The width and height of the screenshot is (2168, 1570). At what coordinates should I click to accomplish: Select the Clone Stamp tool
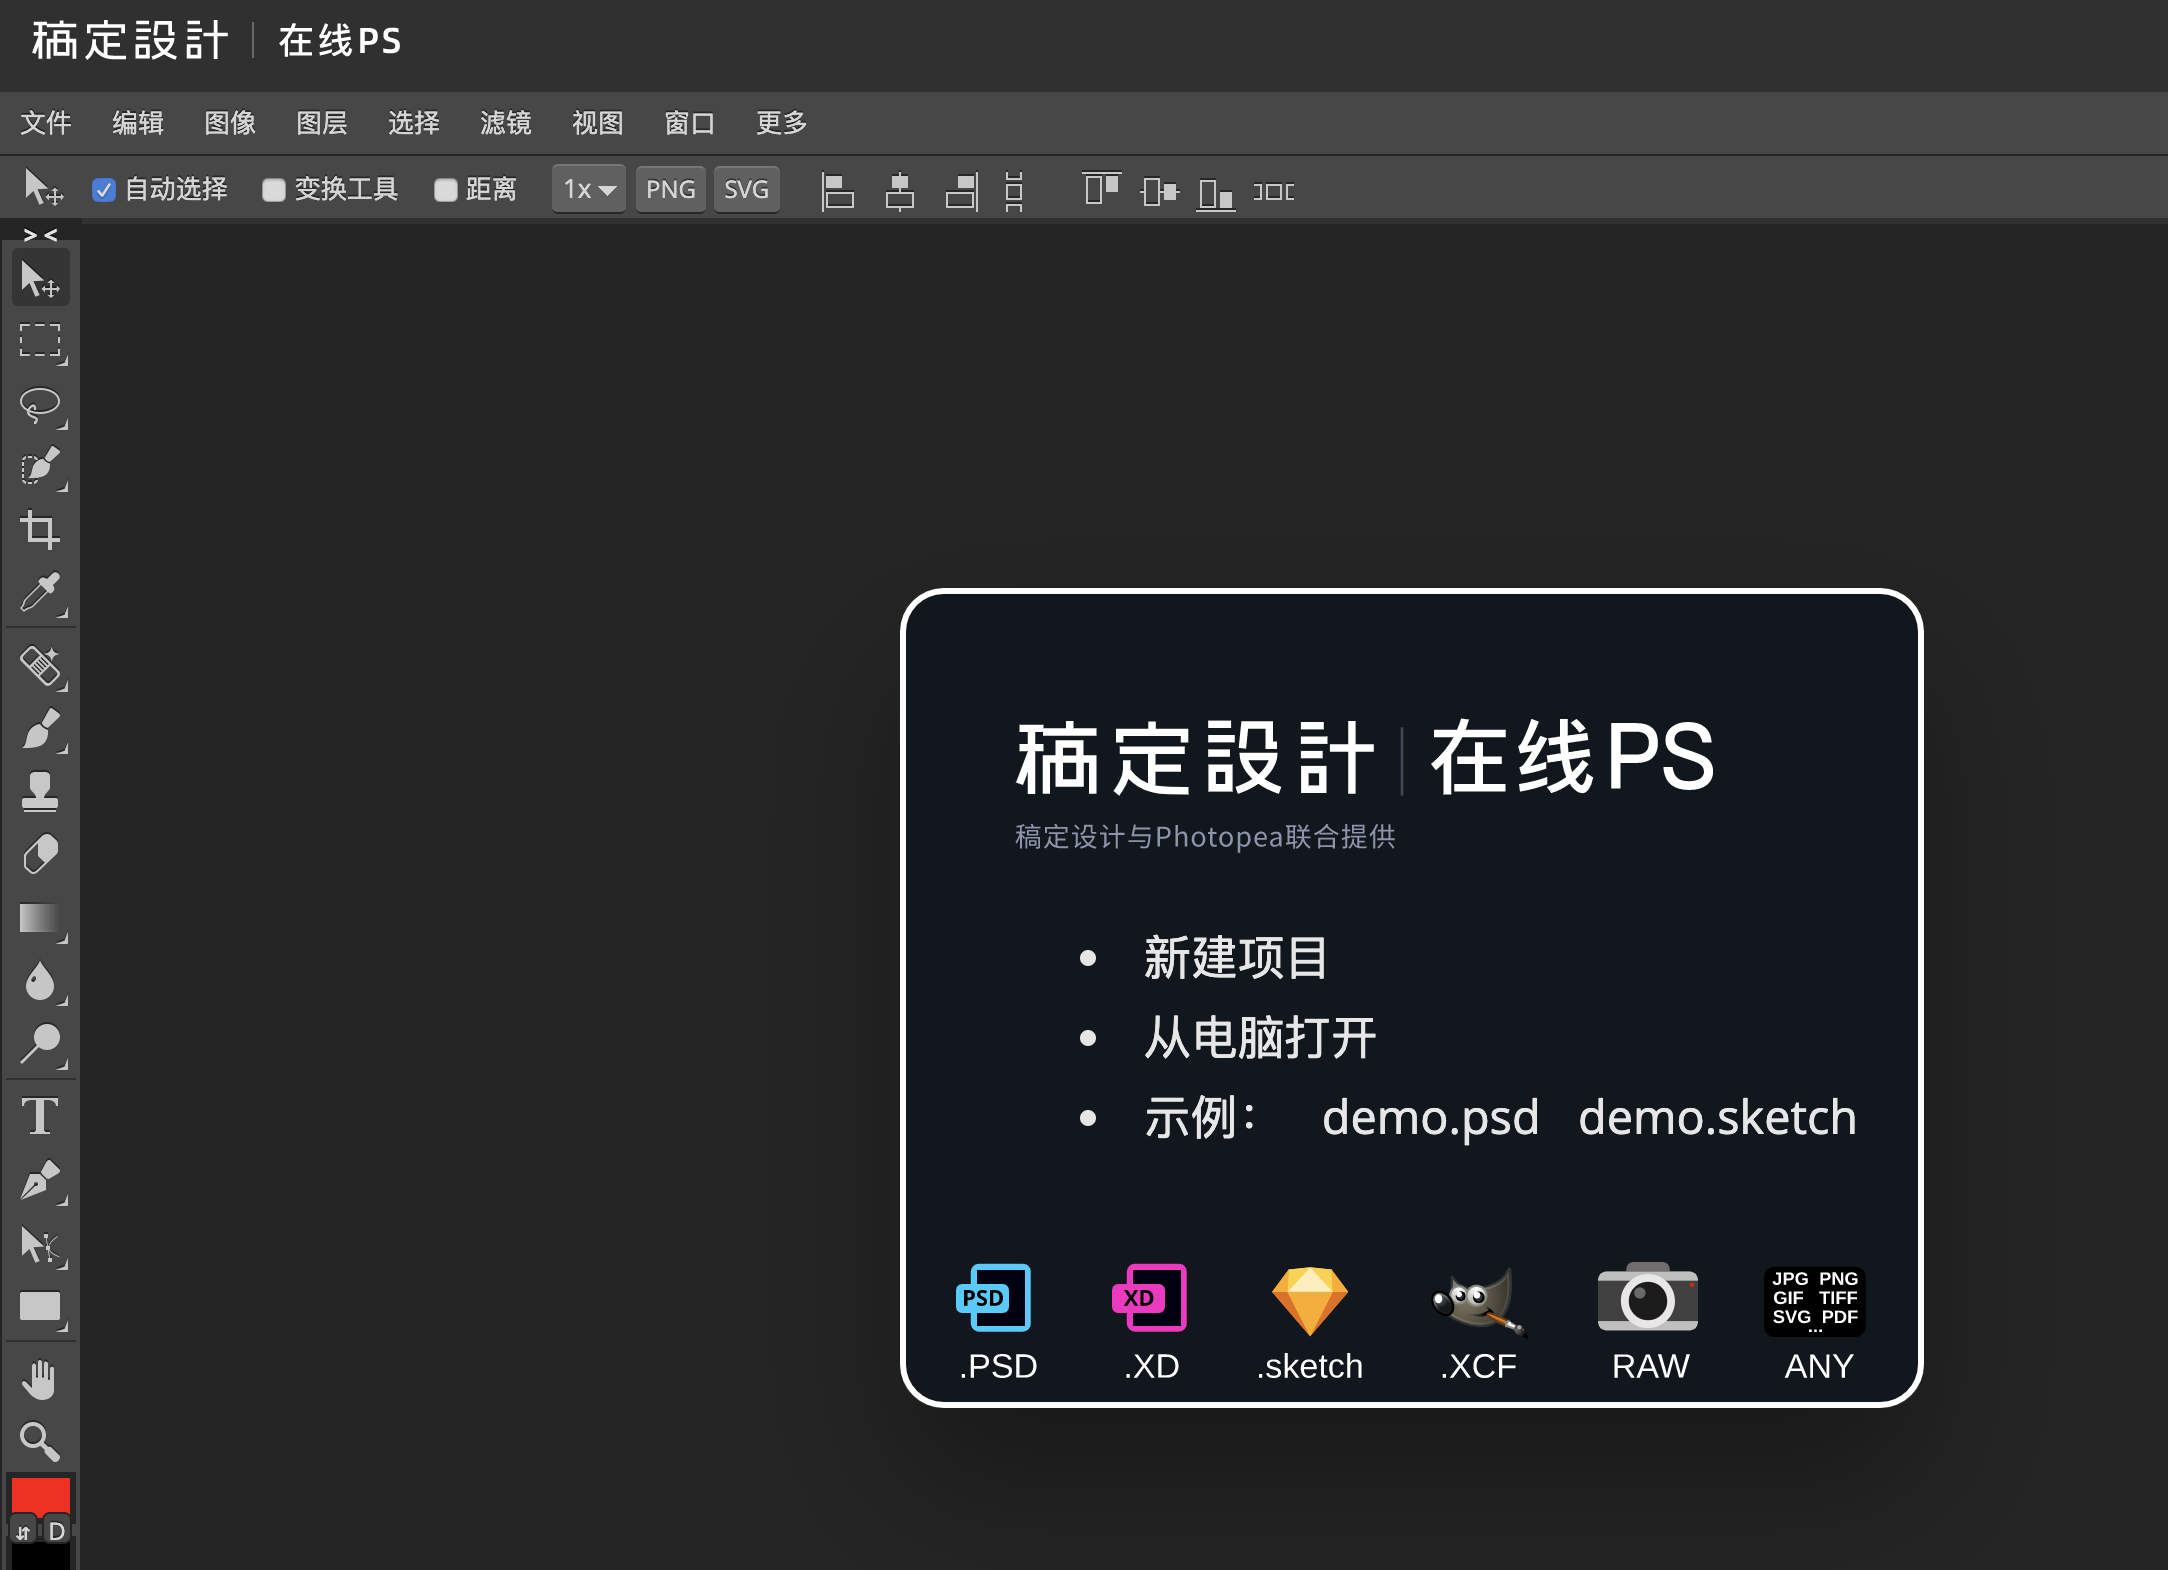click(40, 791)
